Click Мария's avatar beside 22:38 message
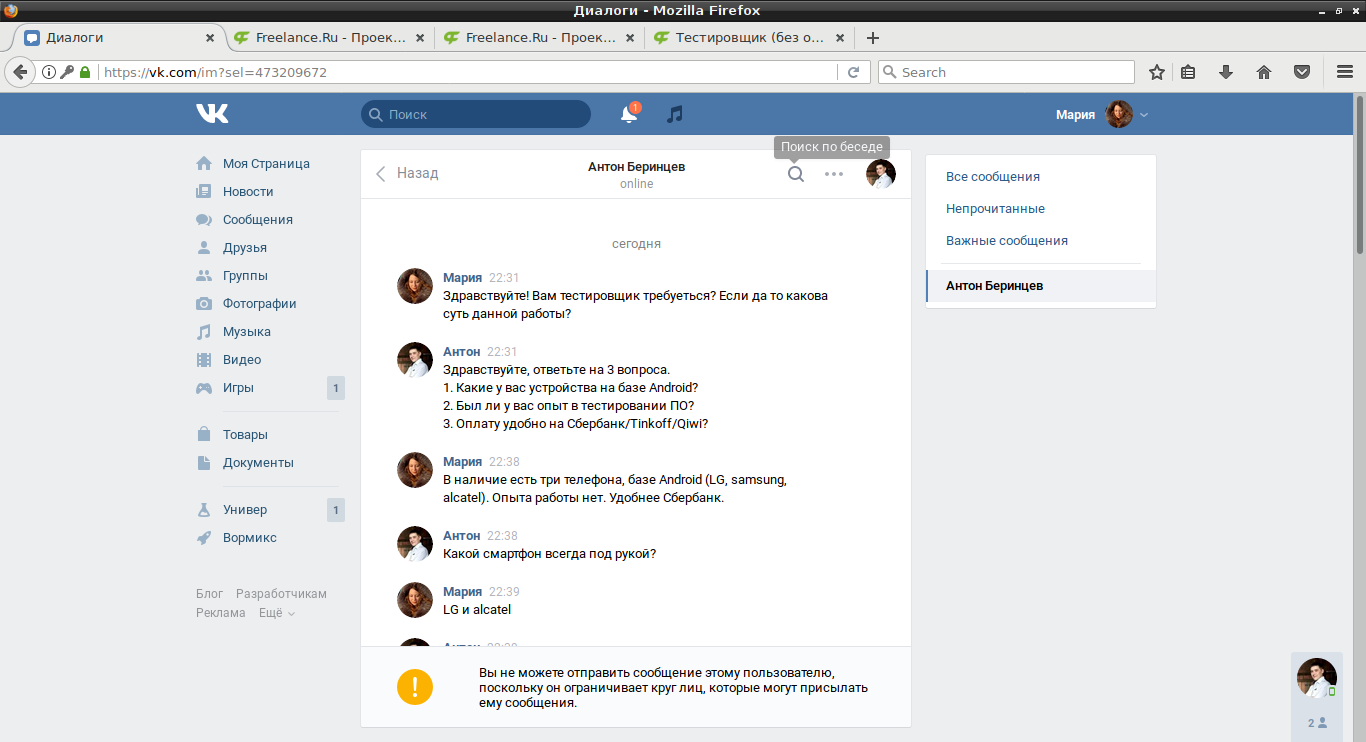Screen dimensions: 1366x742 pos(415,470)
